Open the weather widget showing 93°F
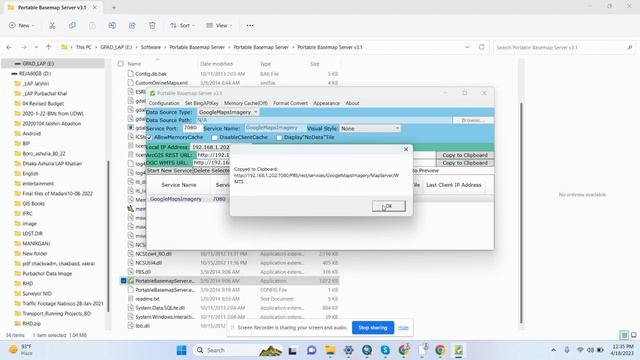This screenshot has height=360, width=640. click(x=20, y=350)
